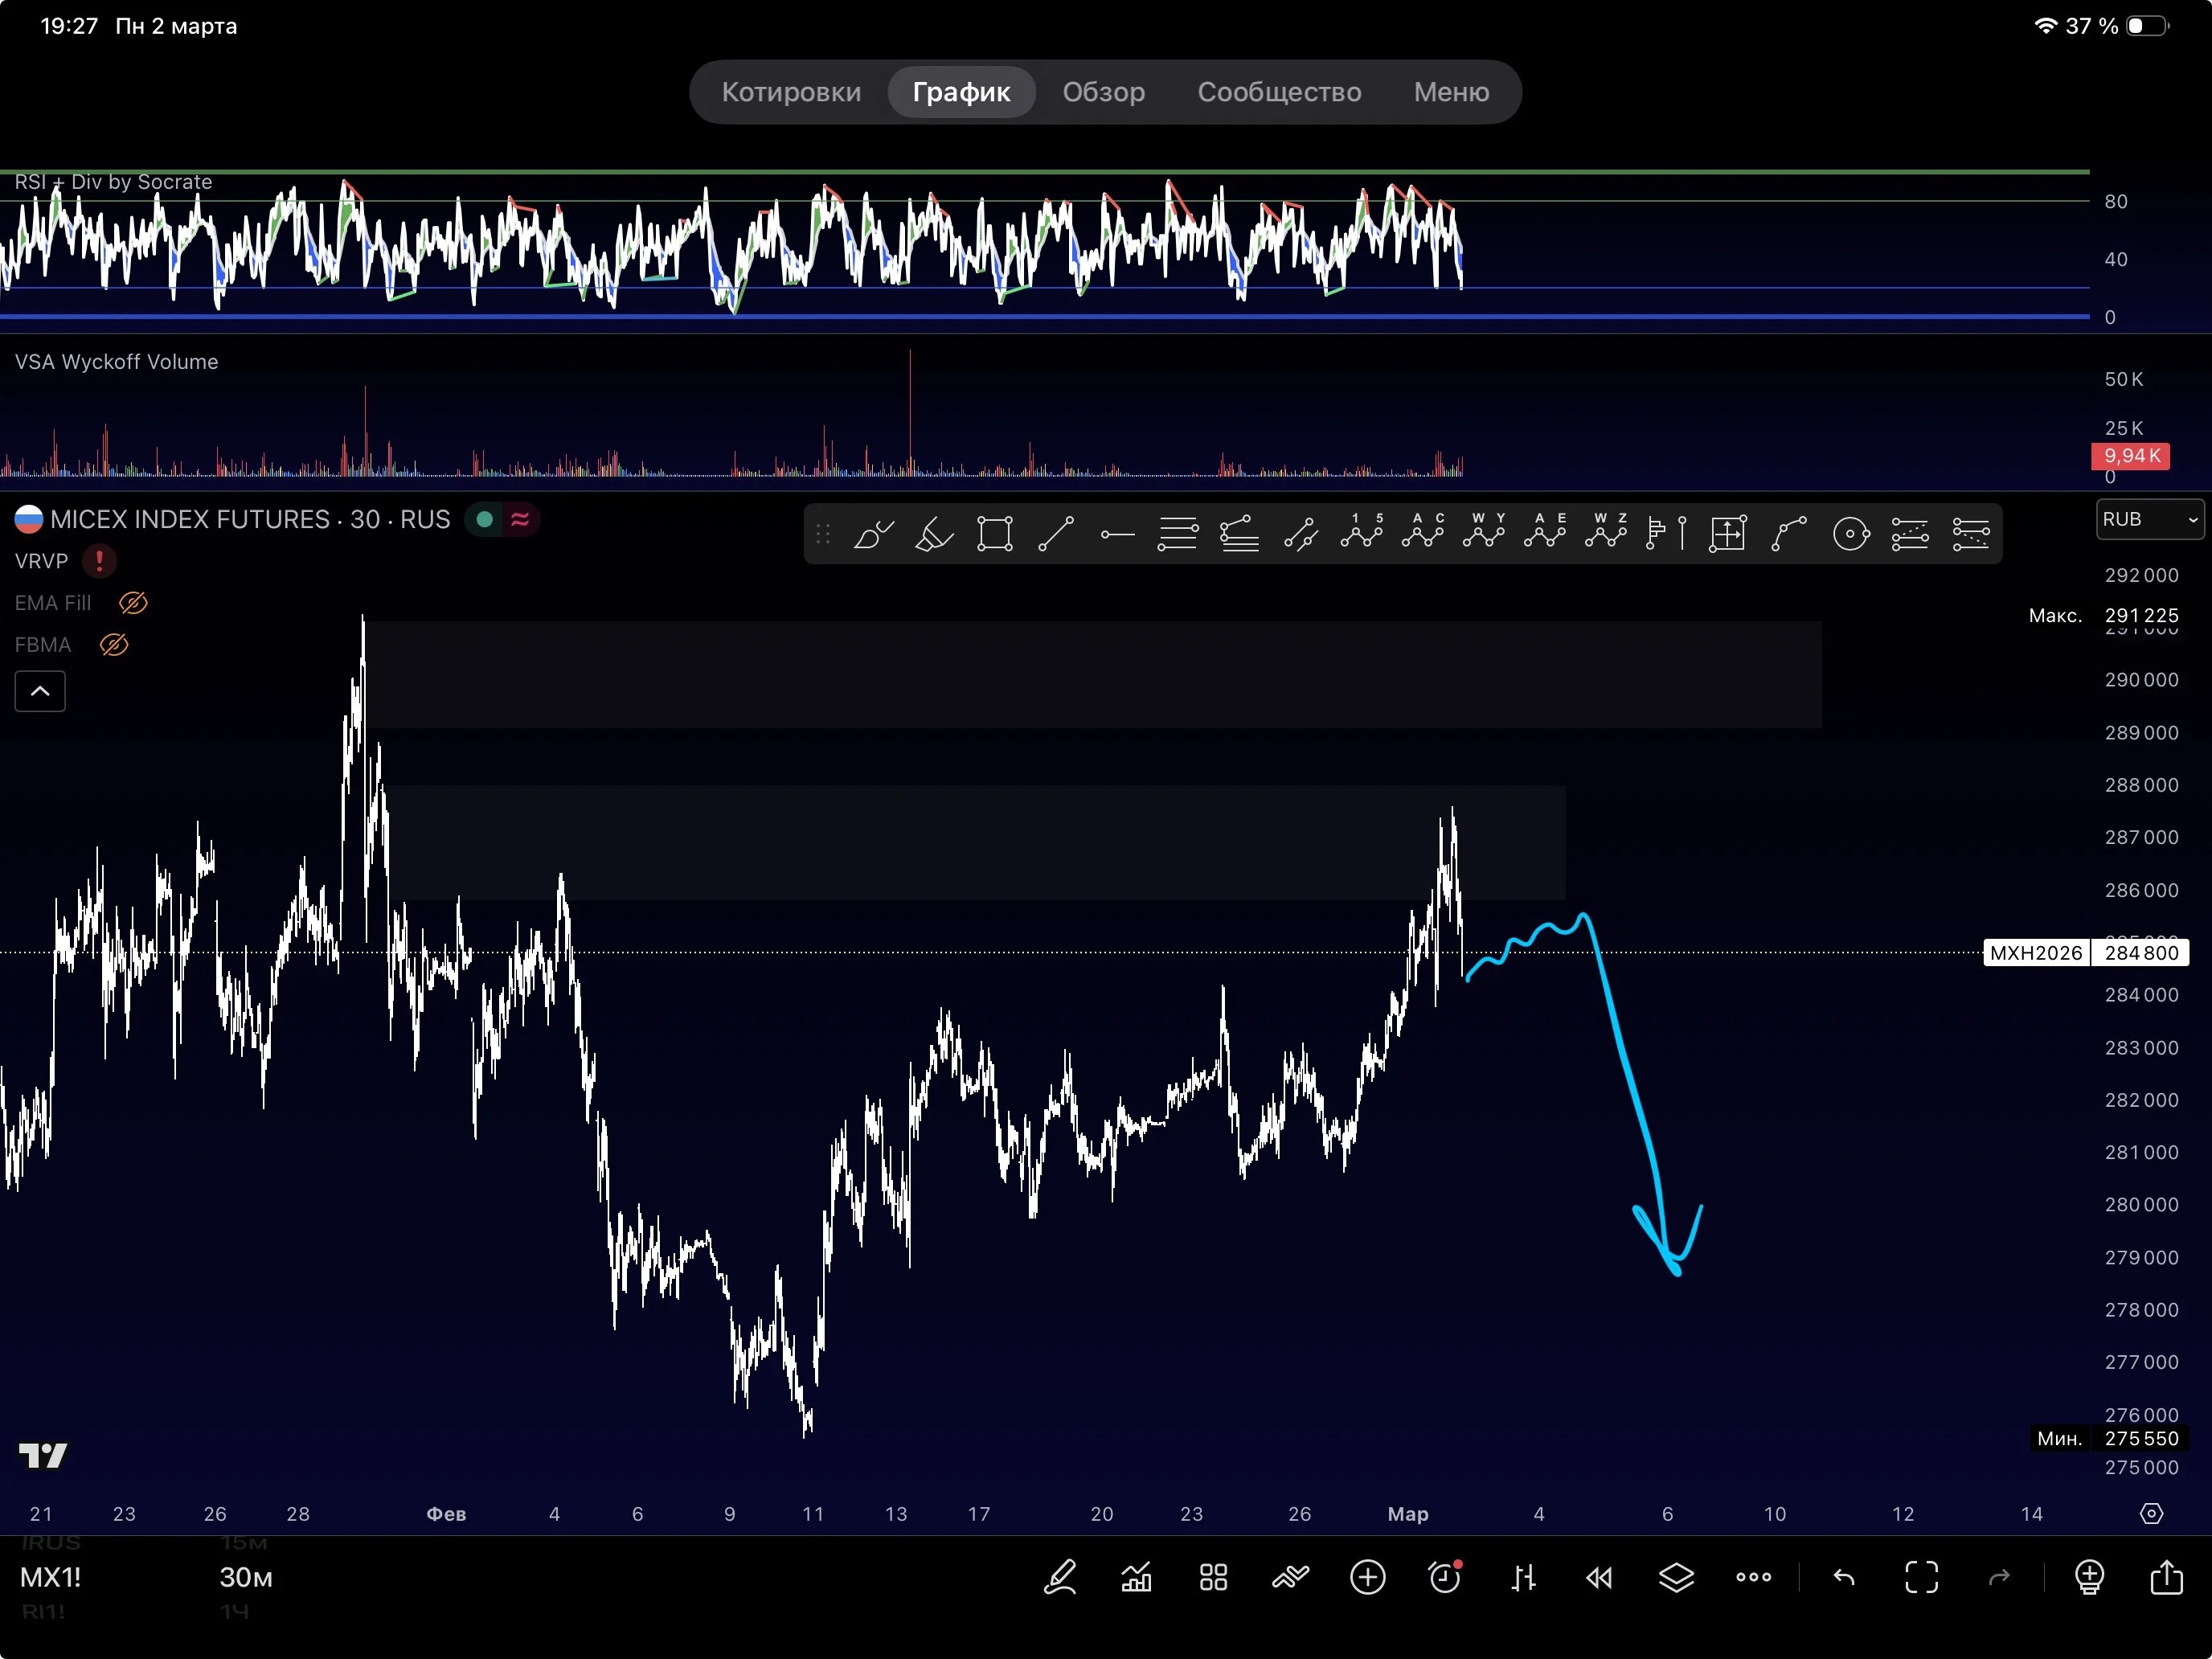2212x1659 pixels.
Task: Toggle EMA Fill indicator visibility
Action: 133,603
